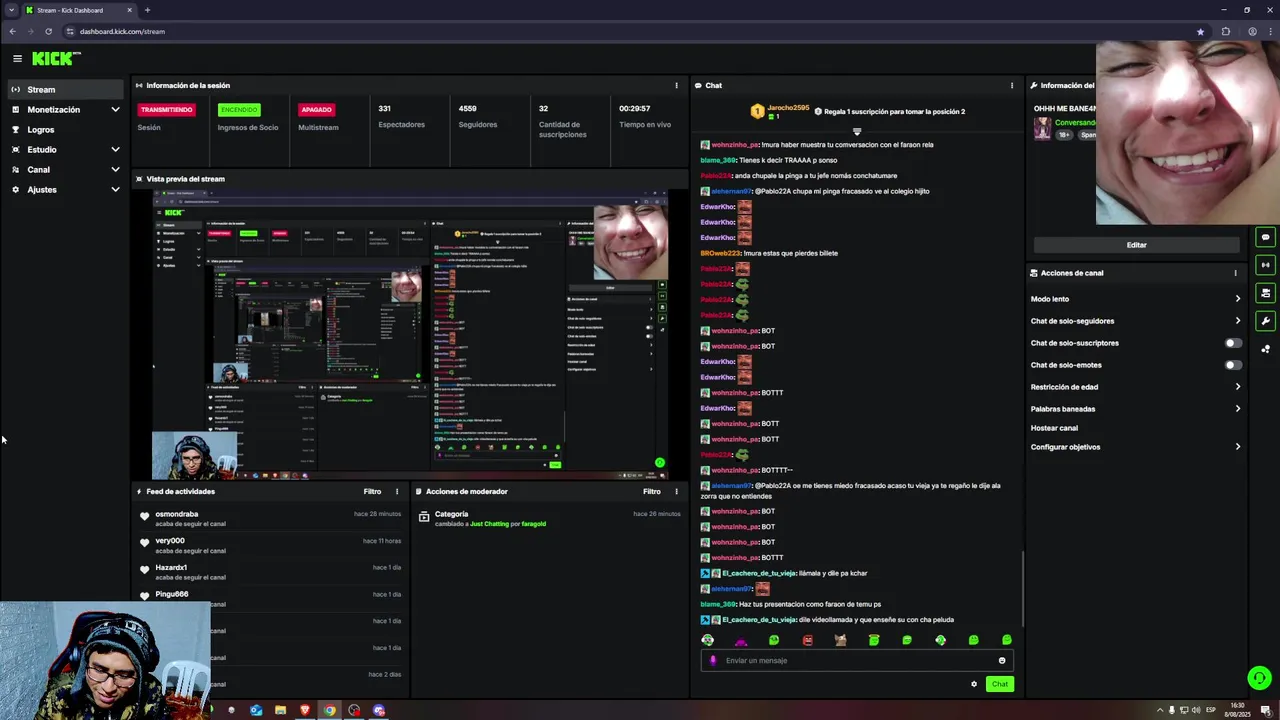Click the Just Chatting category link
1280x720 pixels.
[x=490, y=524]
